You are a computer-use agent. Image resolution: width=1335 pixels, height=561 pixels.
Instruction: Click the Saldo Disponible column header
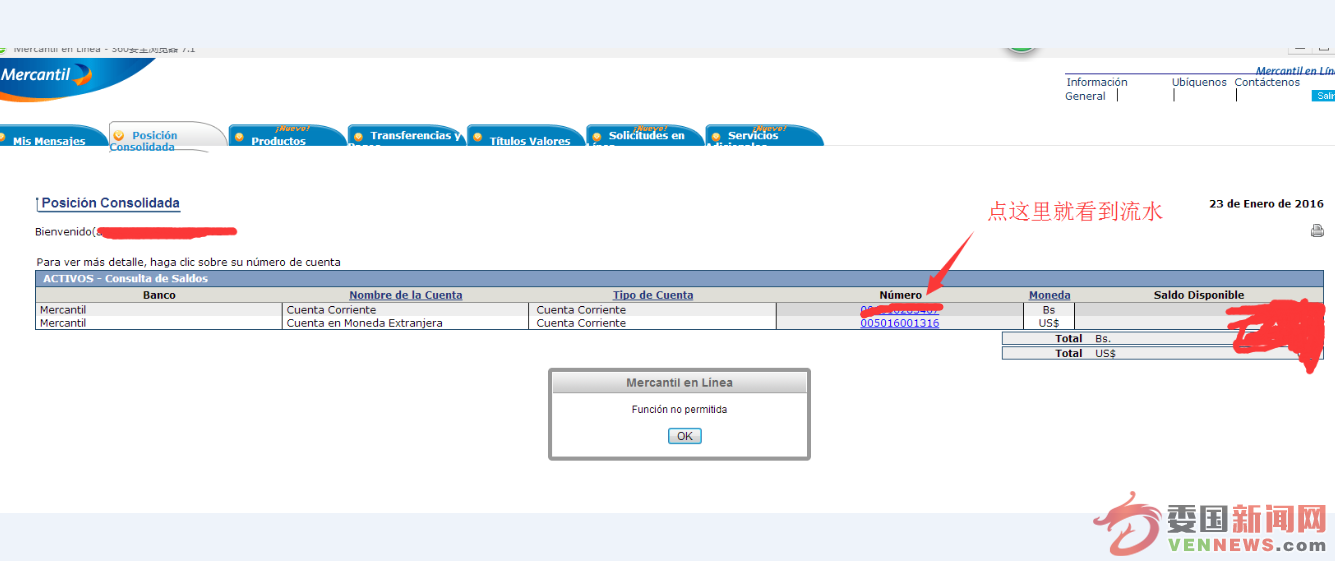coord(1198,295)
